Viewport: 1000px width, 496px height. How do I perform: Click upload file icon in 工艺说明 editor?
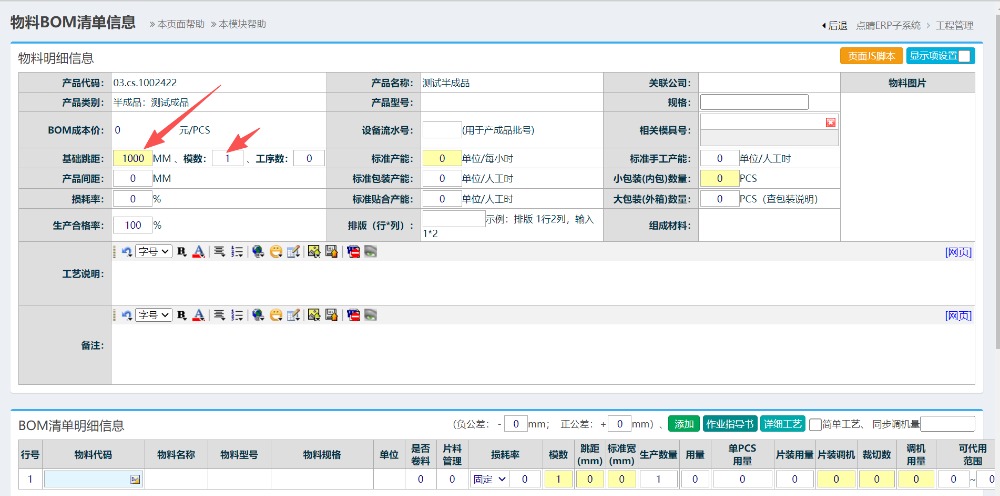pos(330,252)
